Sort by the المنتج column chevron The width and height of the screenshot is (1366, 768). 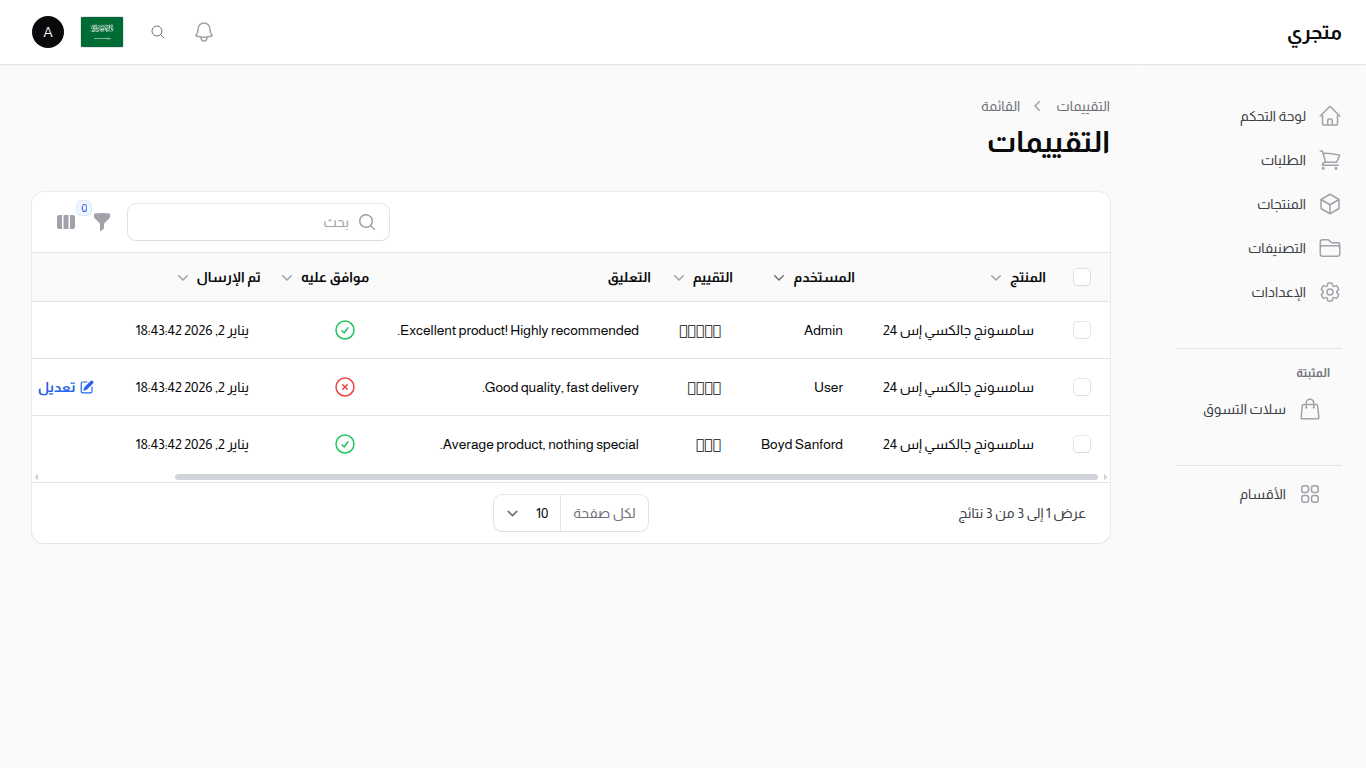click(x=996, y=277)
